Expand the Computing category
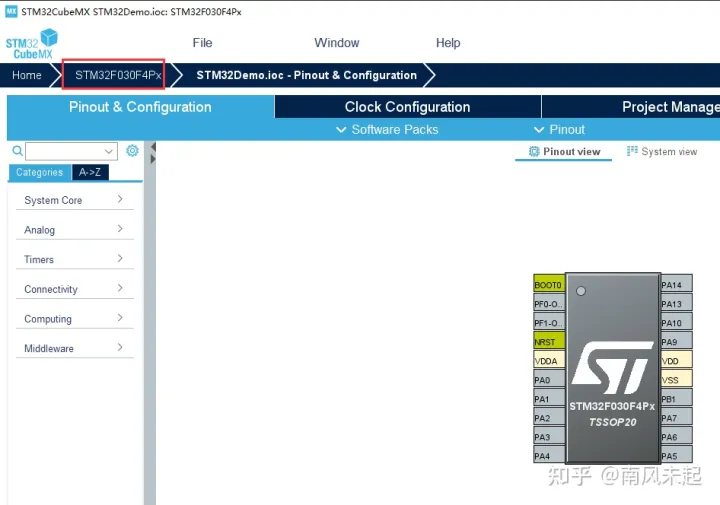This screenshot has height=505, width=720. tap(74, 319)
